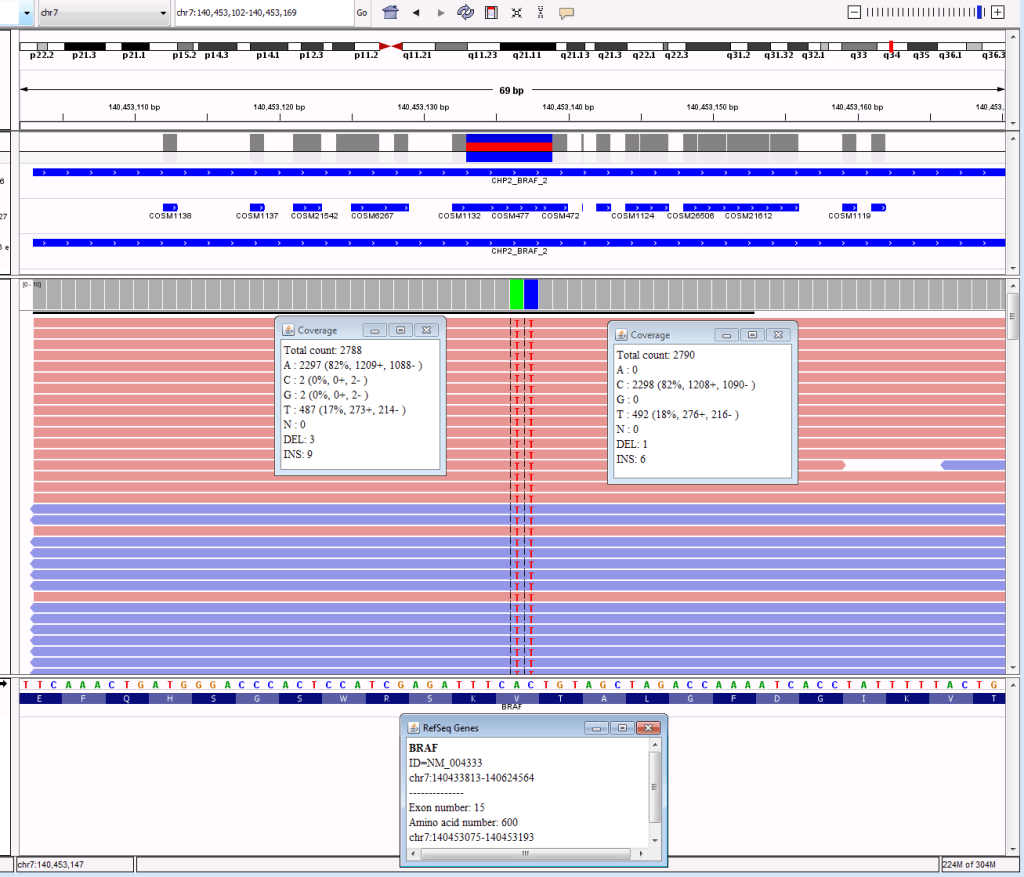Minimize the right Coverage popup window

pyautogui.click(x=727, y=335)
